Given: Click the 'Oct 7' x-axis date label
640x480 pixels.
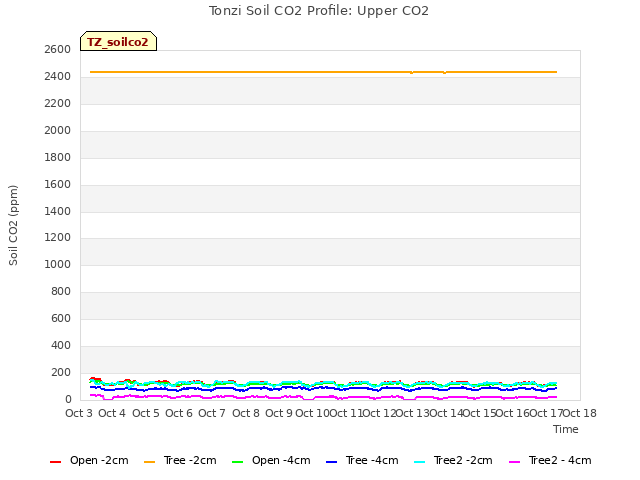Looking at the screenshot, I should point(212,413).
